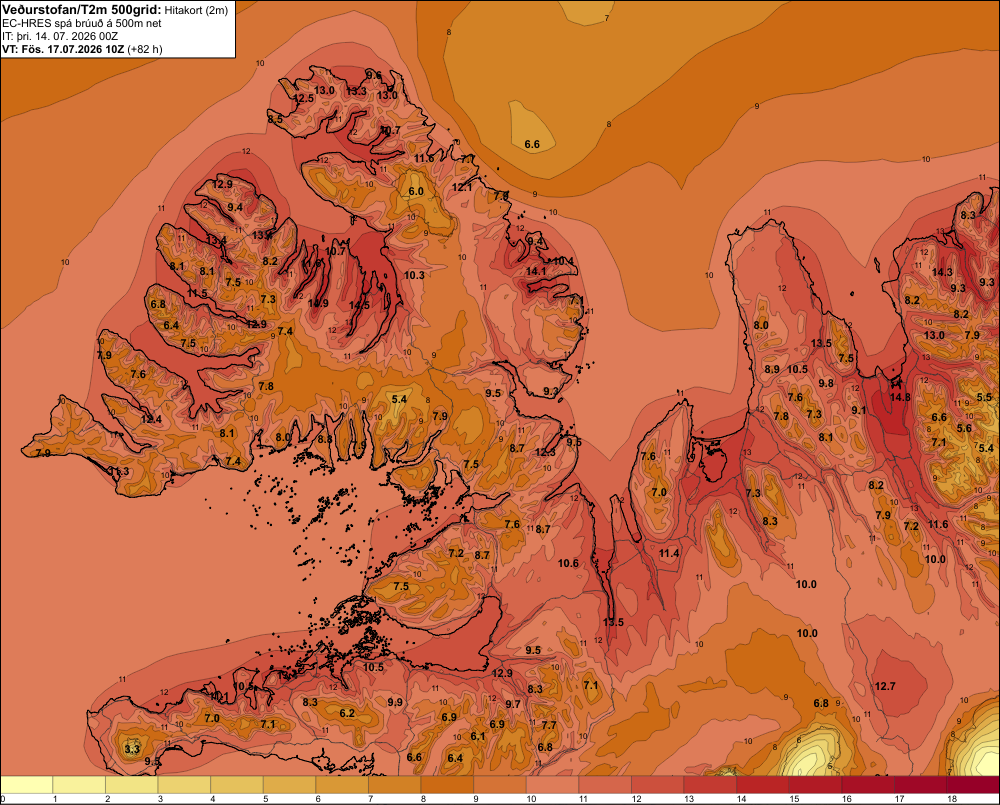Click the 11.4 temperature label

tap(669, 553)
